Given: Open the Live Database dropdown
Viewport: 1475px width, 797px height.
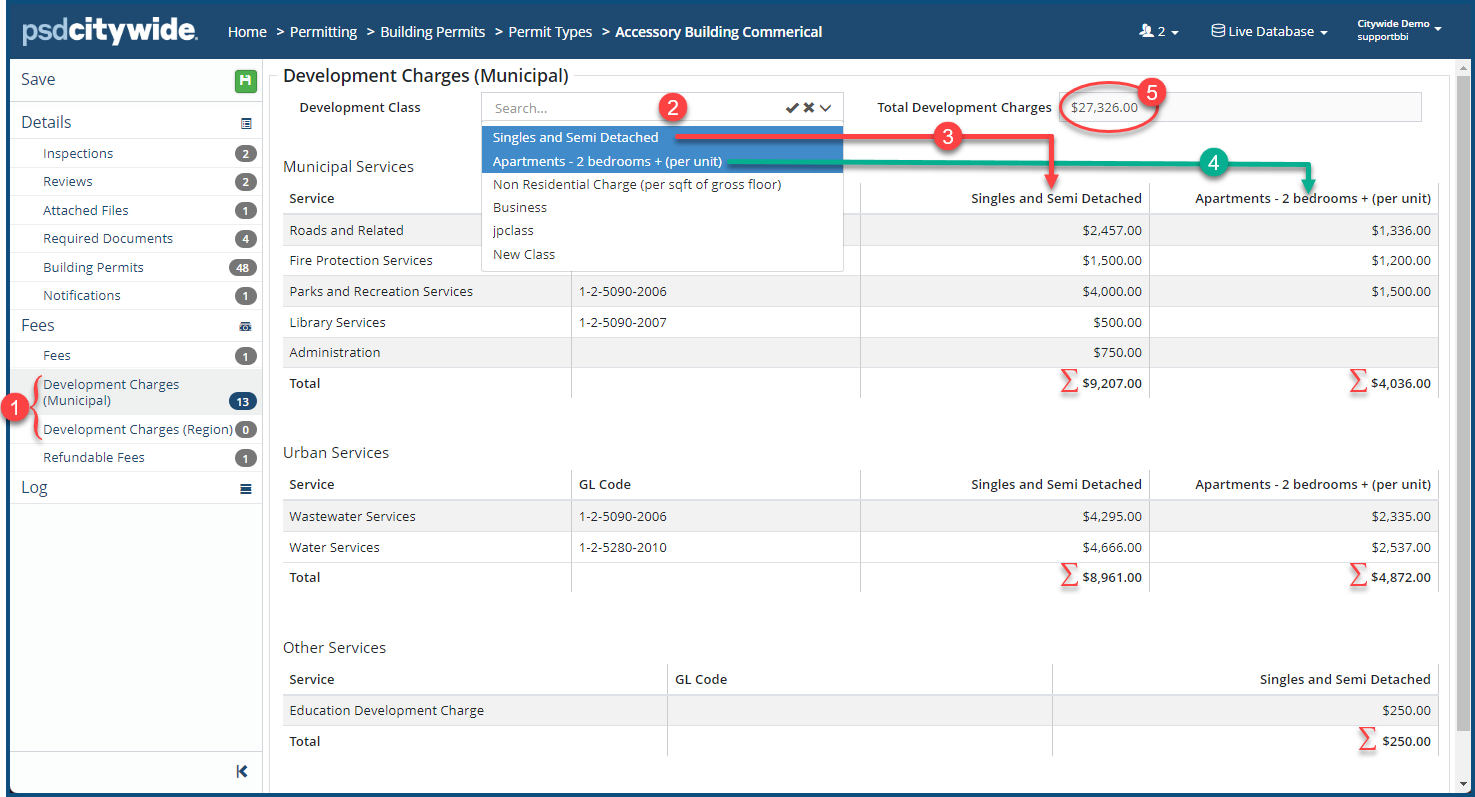Looking at the screenshot, I should (x=1269, y=32).
